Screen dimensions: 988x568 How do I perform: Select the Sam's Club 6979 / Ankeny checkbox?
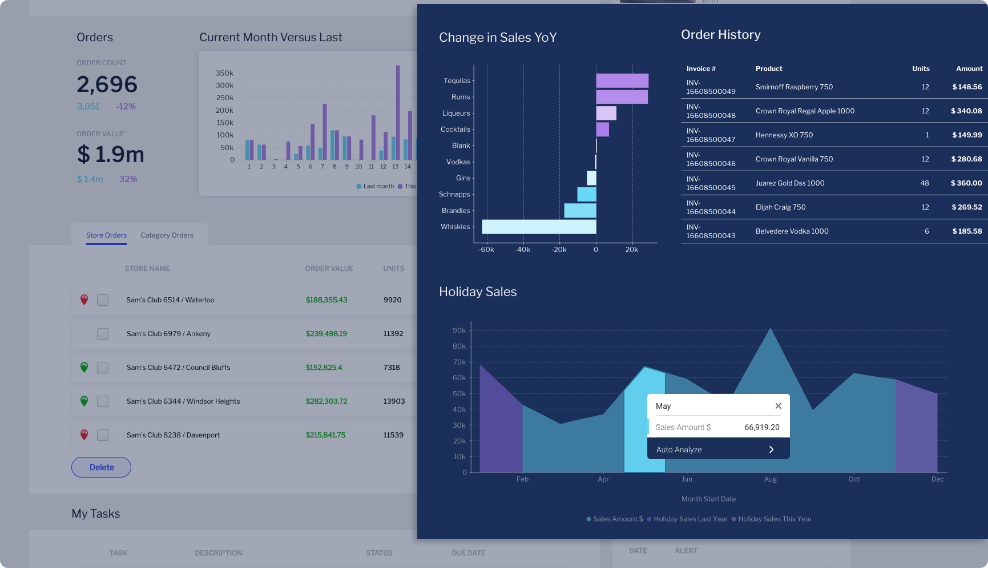point(103,334)
